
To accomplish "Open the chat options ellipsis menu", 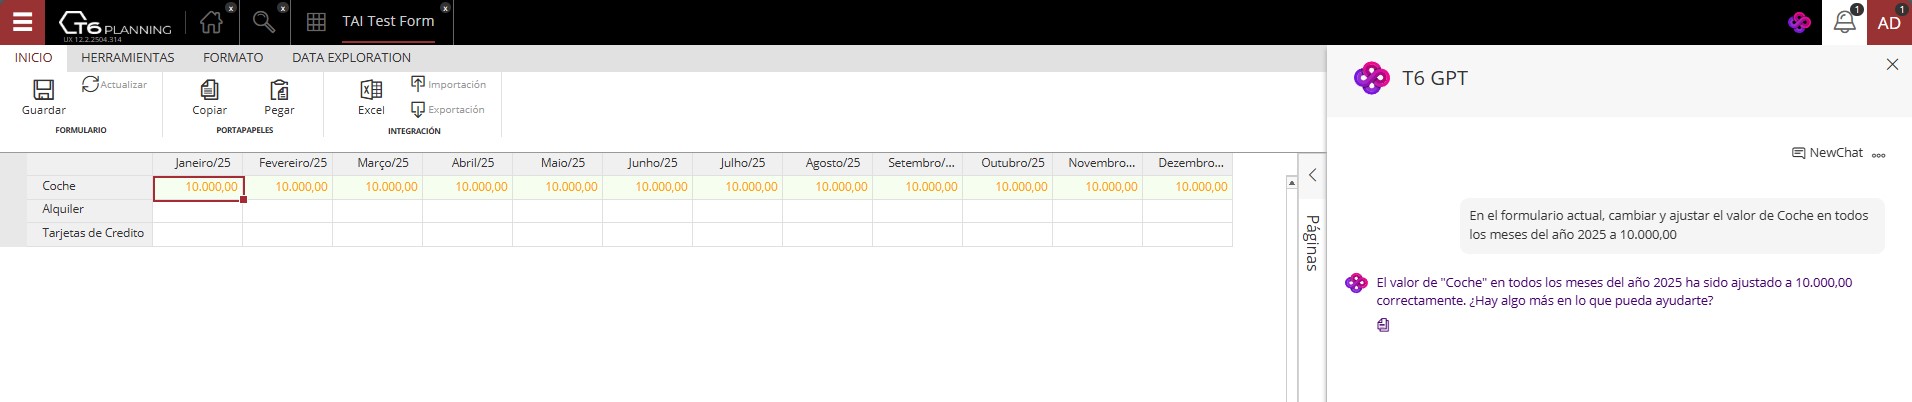I will (1879, 155).
